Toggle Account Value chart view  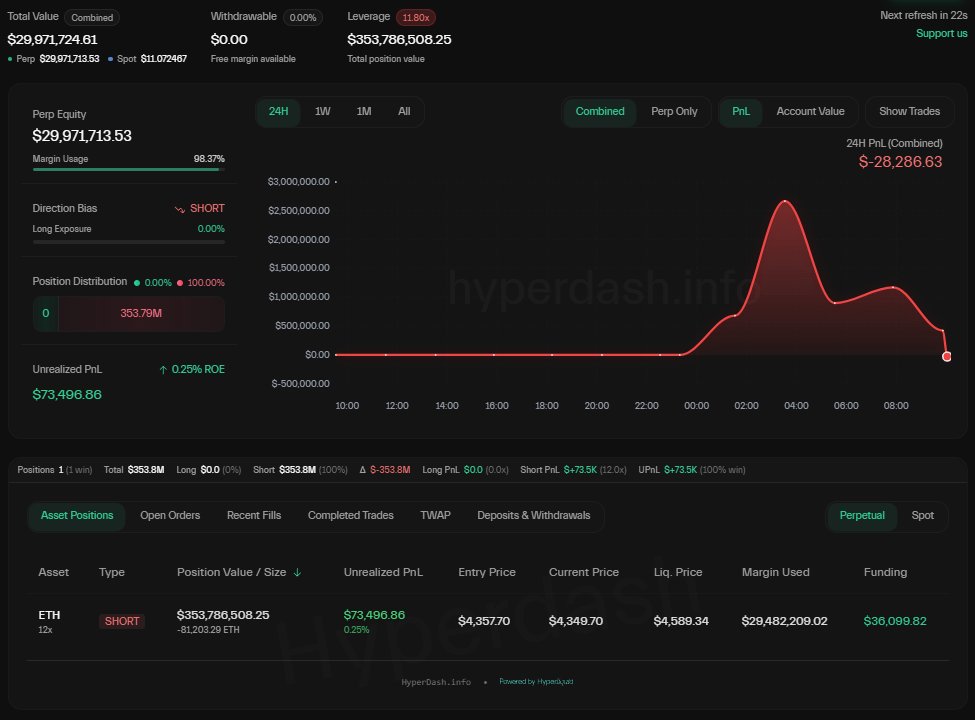point(810,111)
